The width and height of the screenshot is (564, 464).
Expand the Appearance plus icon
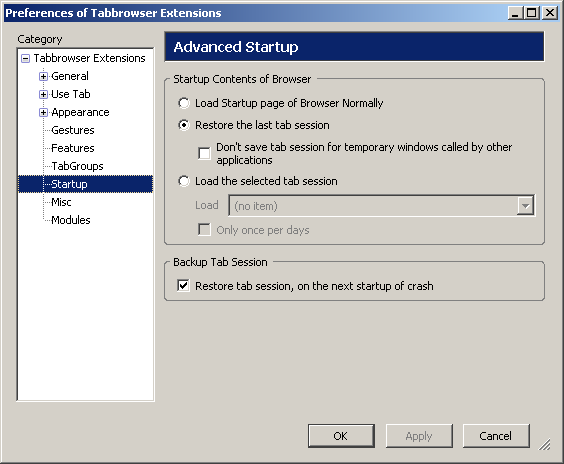point(43,113)
